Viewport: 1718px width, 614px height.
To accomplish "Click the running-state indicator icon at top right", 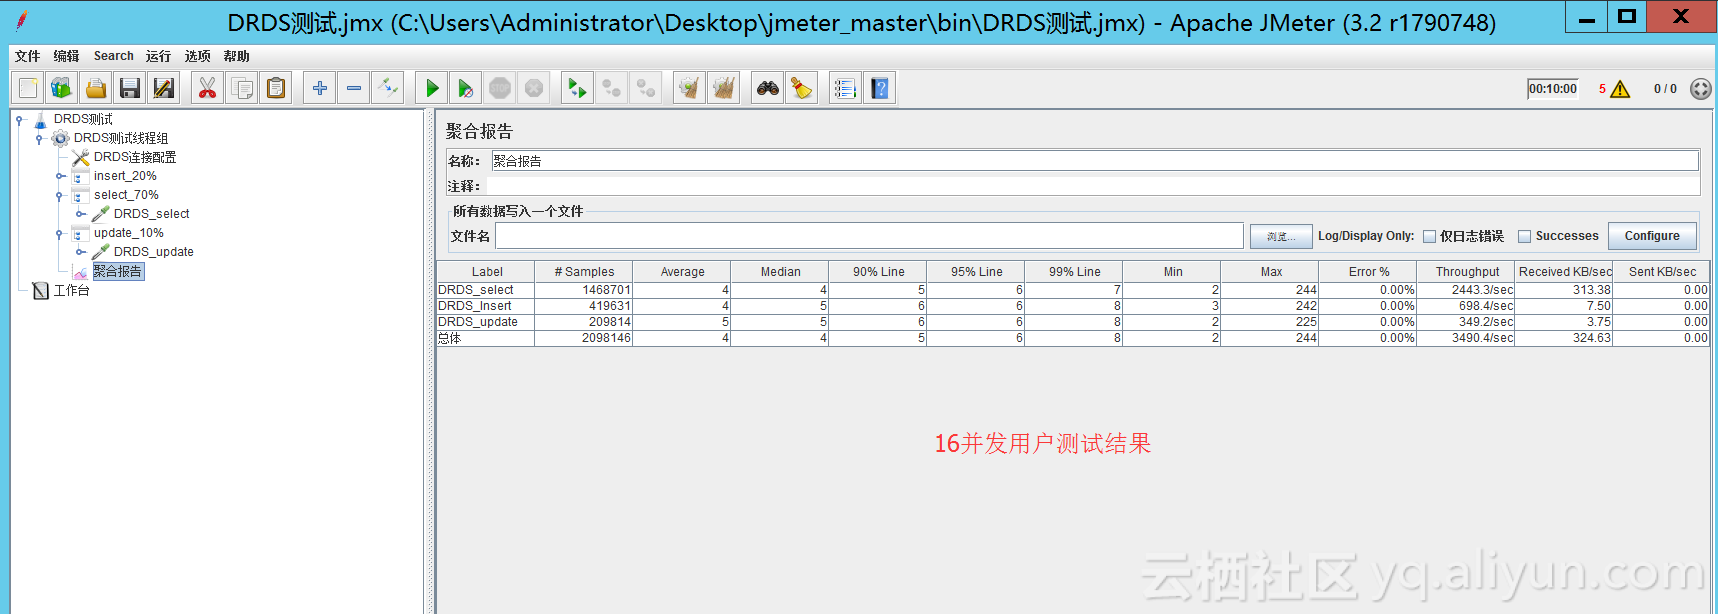I will (1700, 89).
